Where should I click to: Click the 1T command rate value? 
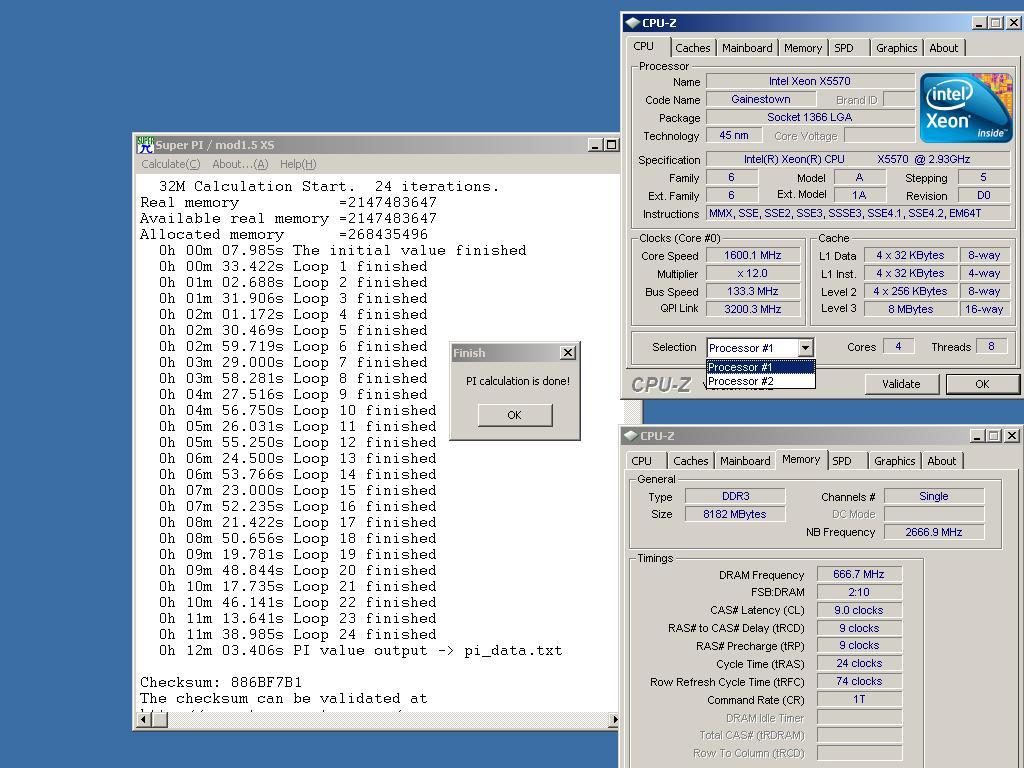tap(859, 699)
